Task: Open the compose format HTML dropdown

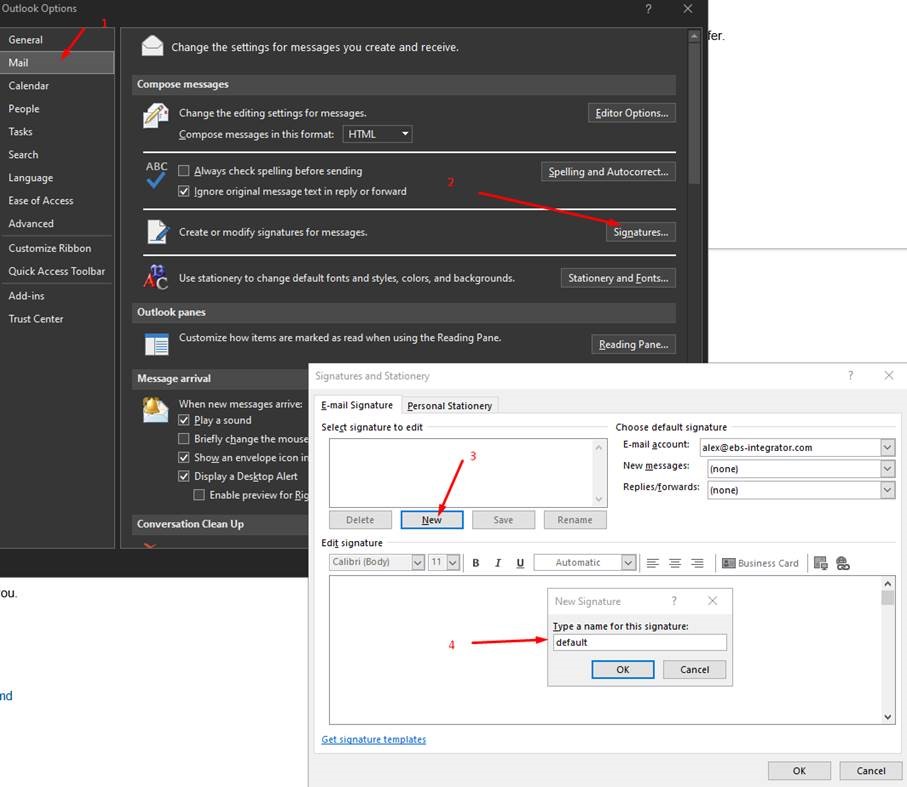Action: pyautogui.click(x=377, y=134)
